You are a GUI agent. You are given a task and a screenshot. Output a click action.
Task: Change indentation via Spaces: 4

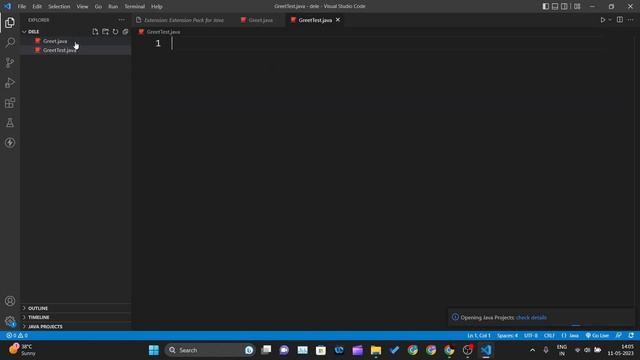(507, 336)
